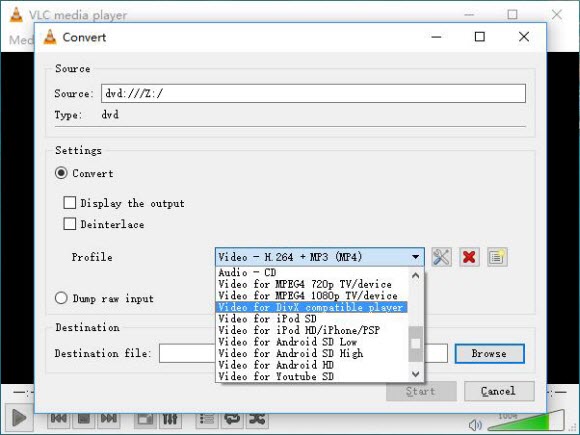
Task: Click Browse for destination file
Action: click(489, 354)
